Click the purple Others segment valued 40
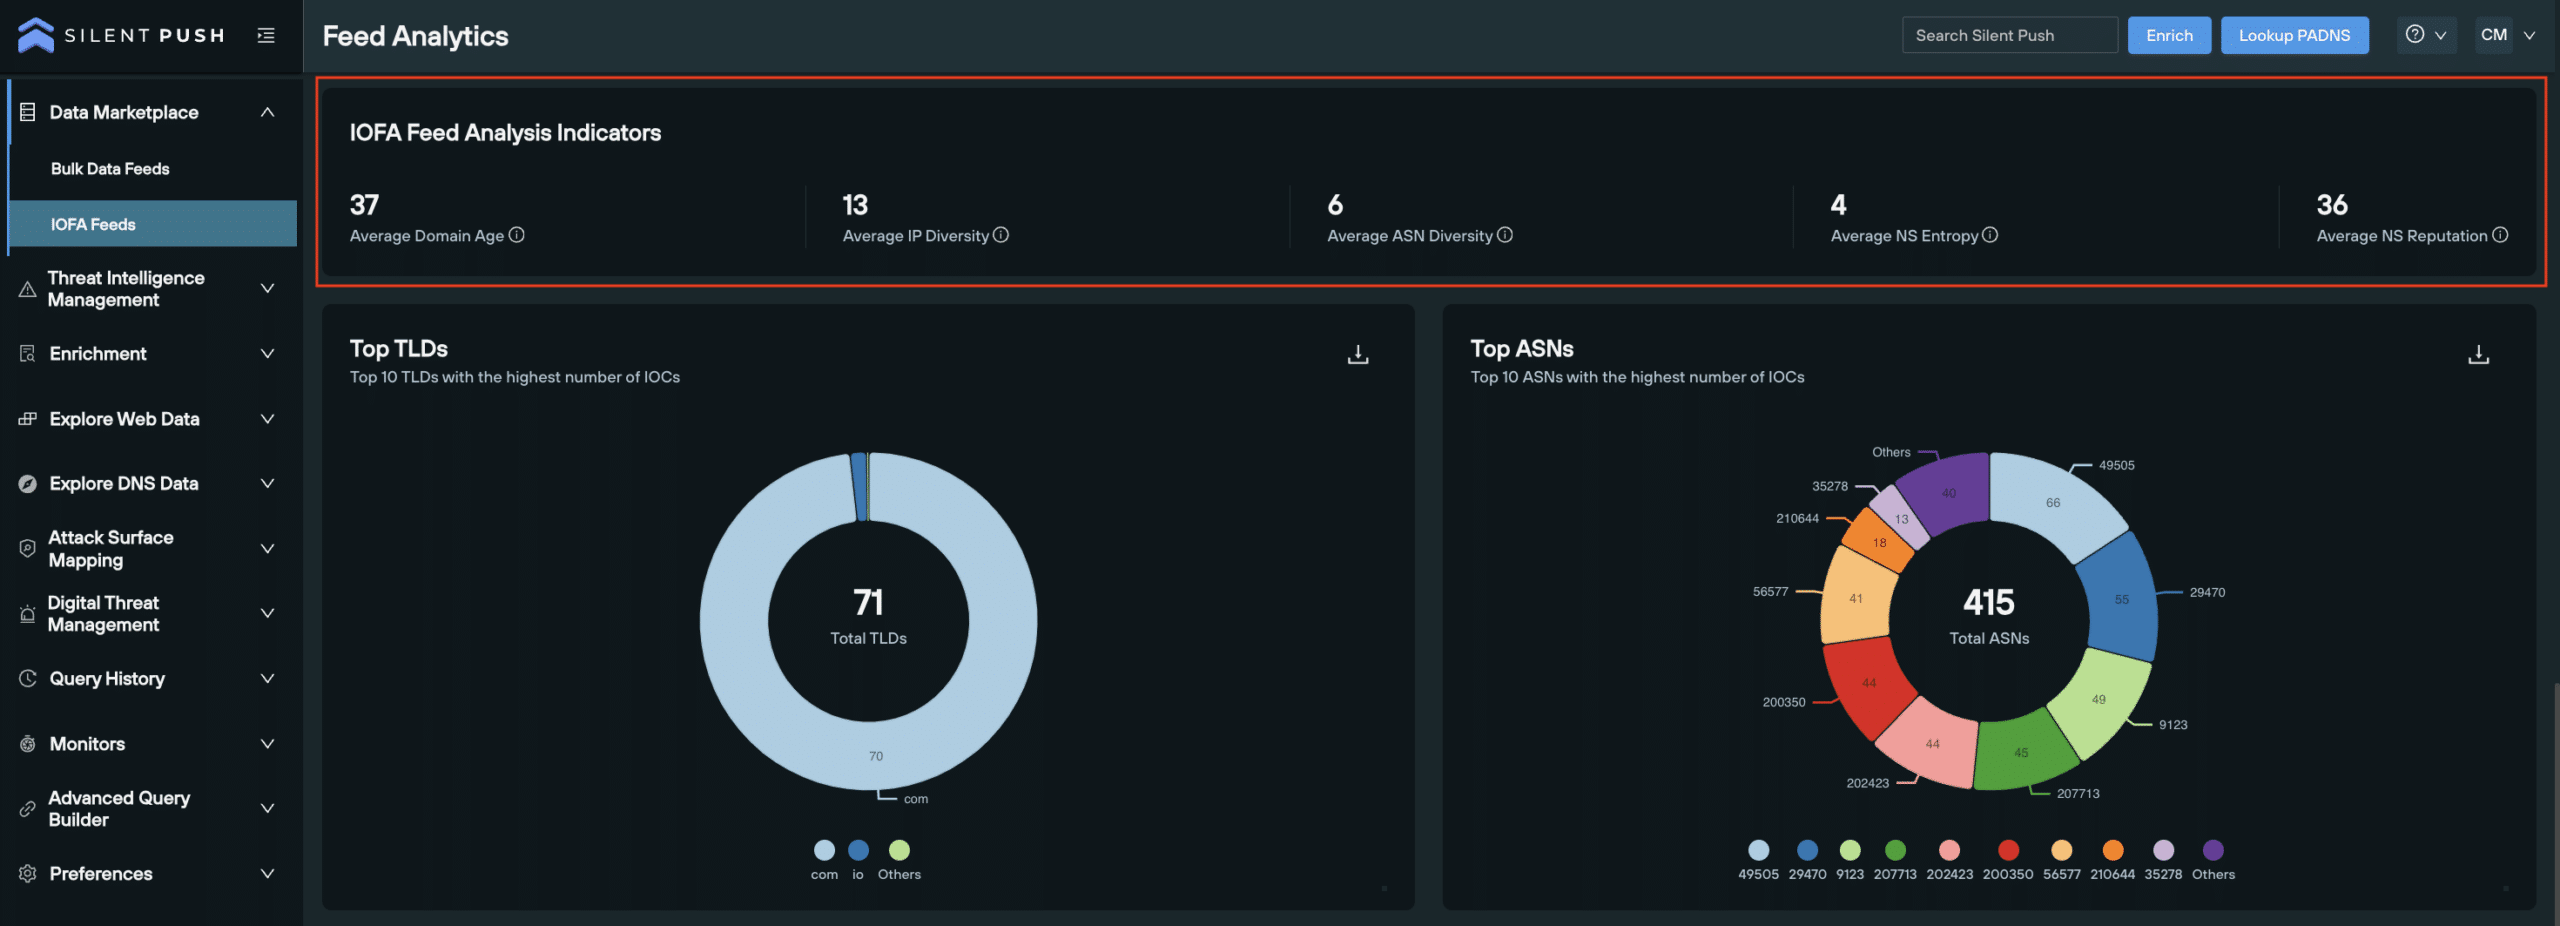This screenshot has width=2560, height=926. click(1948, 492)
